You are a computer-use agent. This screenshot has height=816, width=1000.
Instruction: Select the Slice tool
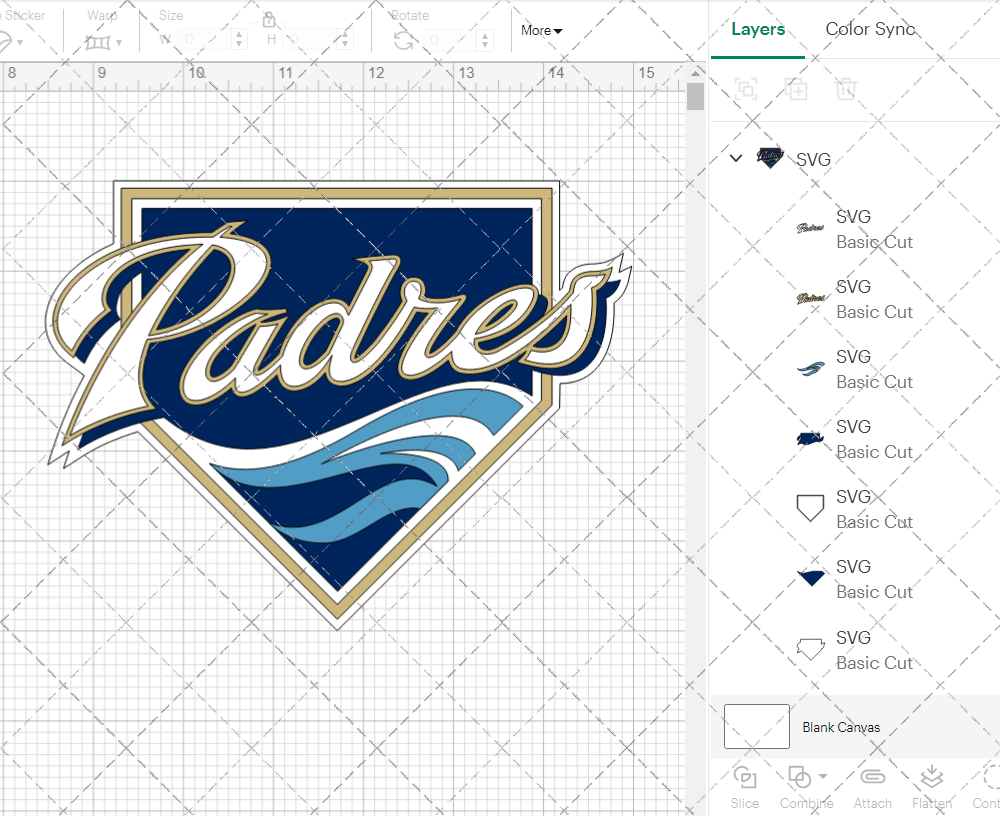point(744,788)
